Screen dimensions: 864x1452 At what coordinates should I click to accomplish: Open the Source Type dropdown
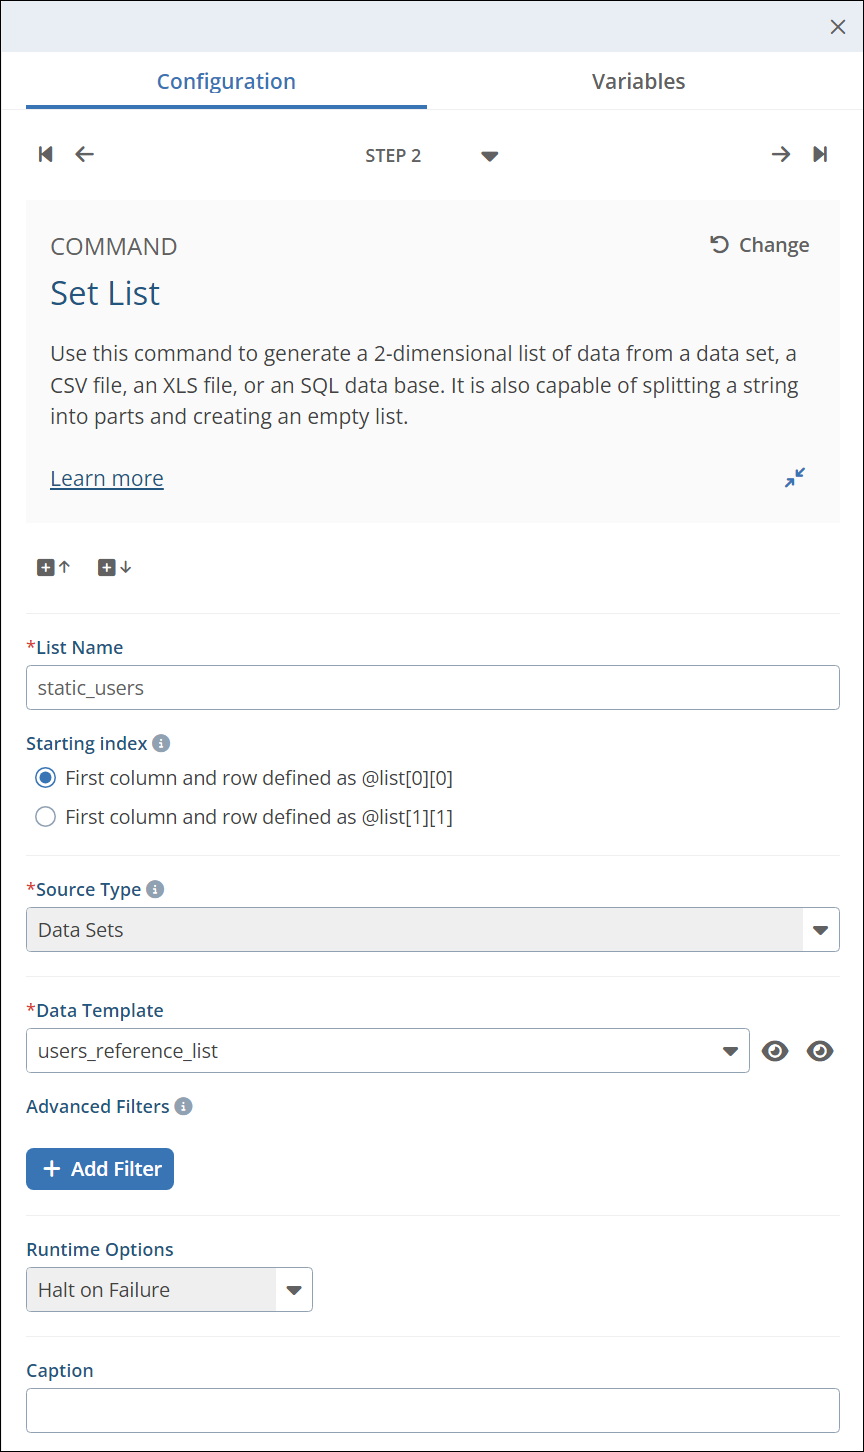click(820, 930)
